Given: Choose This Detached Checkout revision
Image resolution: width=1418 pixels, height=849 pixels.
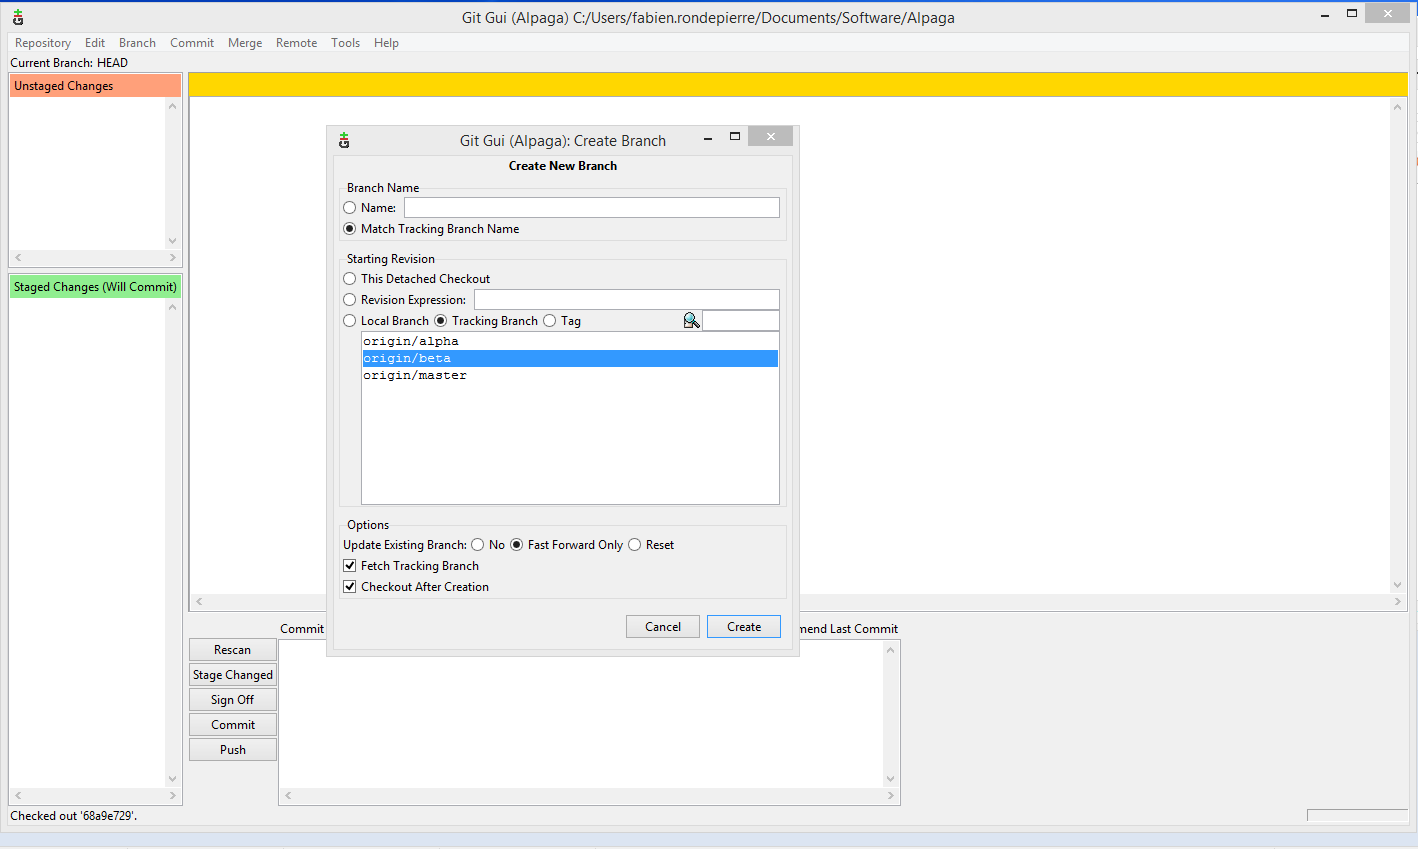Looking at the screenshot, I should 350,279.
